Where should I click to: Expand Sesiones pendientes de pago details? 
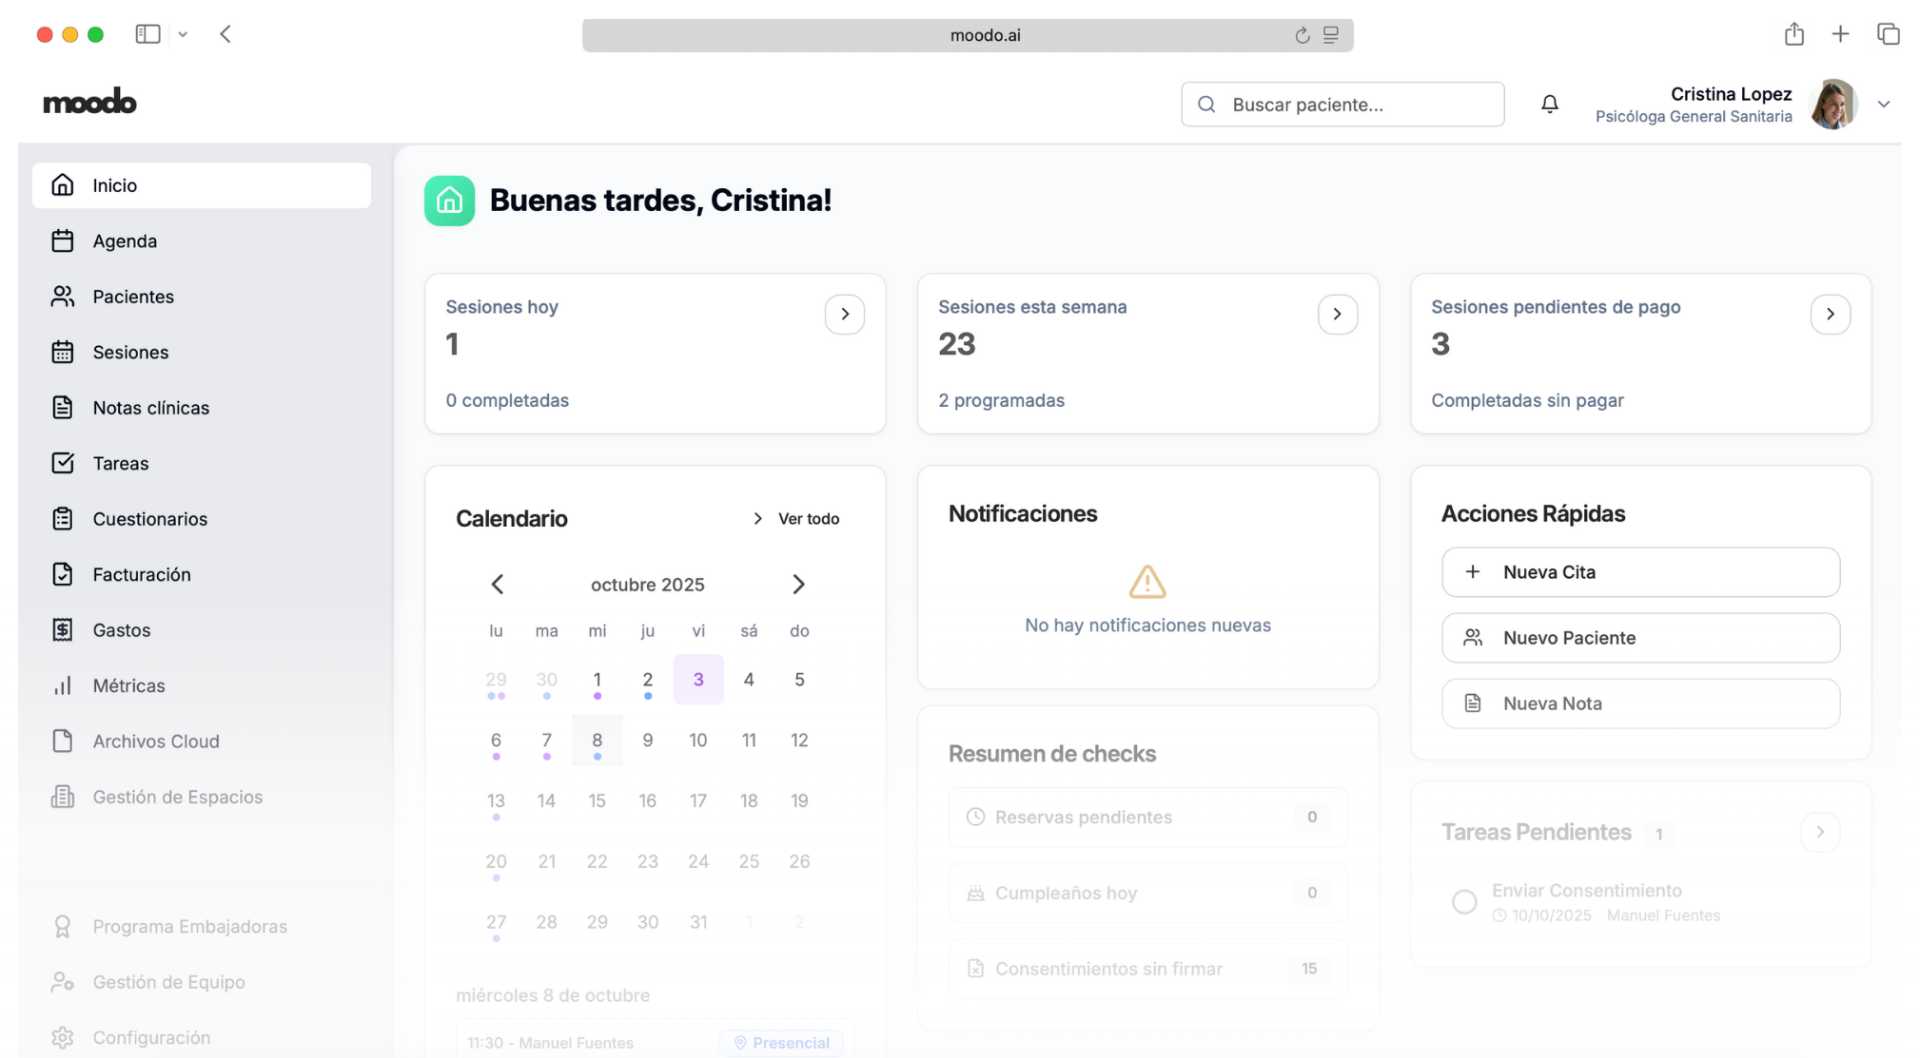click(1830, 313)
